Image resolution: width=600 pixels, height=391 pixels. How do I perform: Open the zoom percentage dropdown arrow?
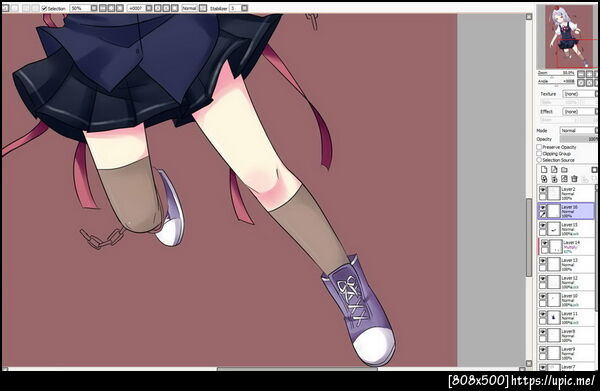(94, 8)
